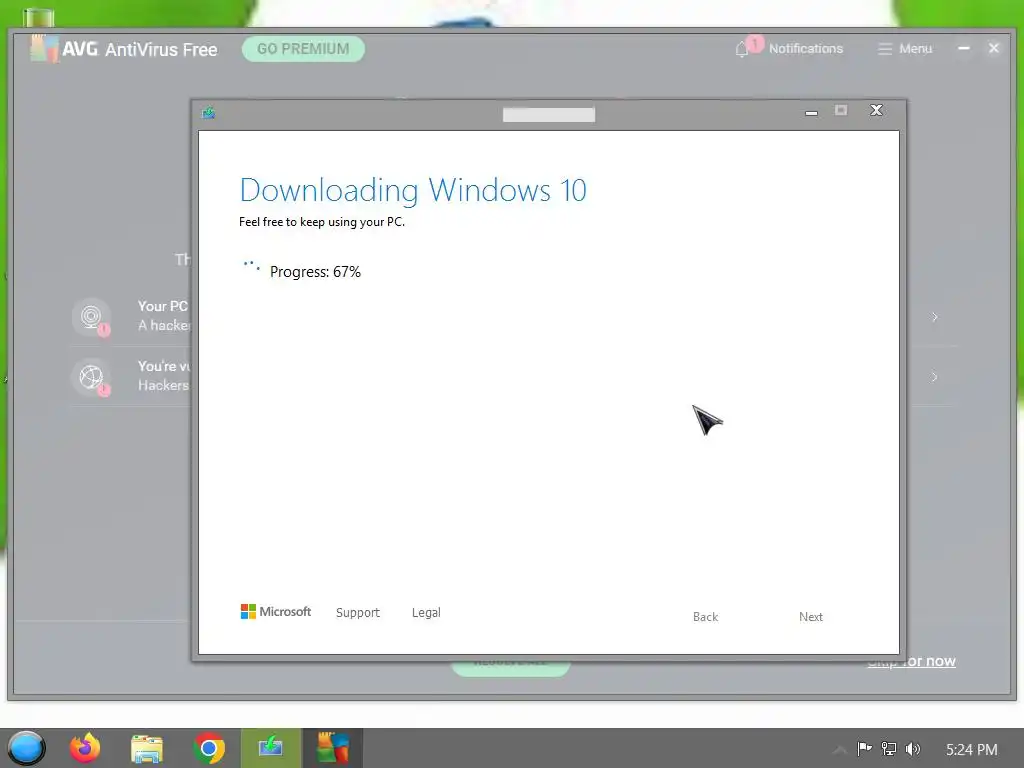Minimize the AVG AntiVirus window
This screenshot has height=768, width=1024.
tap(963, 48)
